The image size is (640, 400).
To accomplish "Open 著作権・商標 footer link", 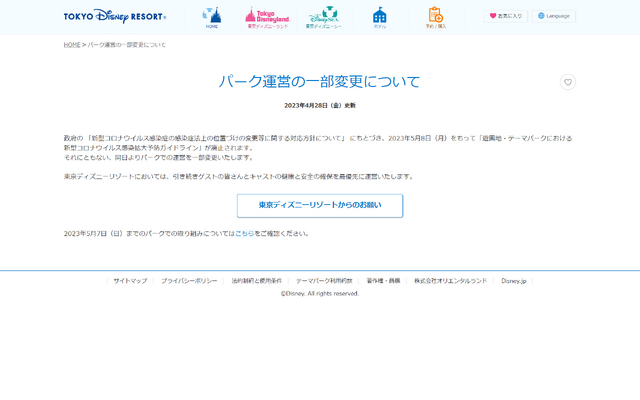I will coord(383,281).
